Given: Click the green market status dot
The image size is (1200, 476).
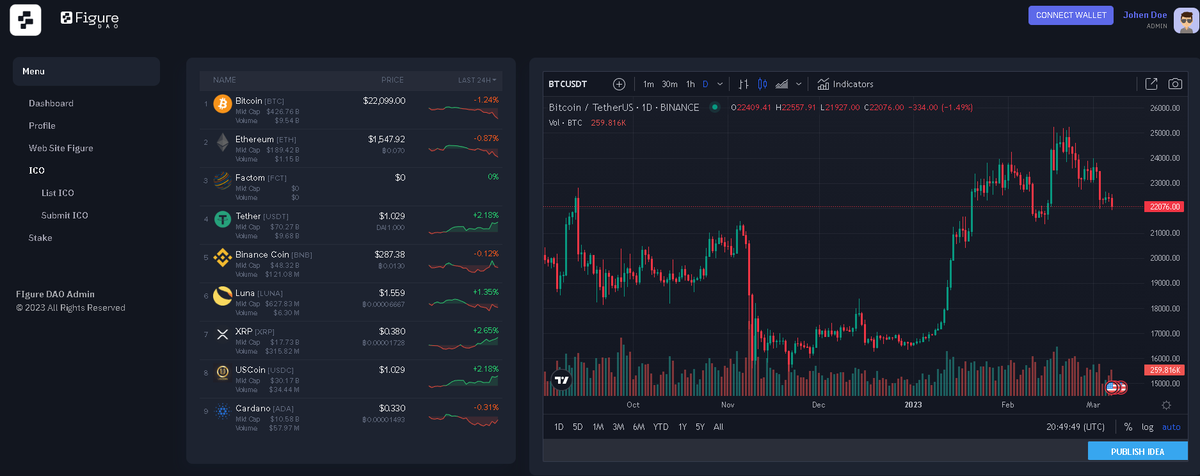Looking at the screenshot, I should (714, 107).
